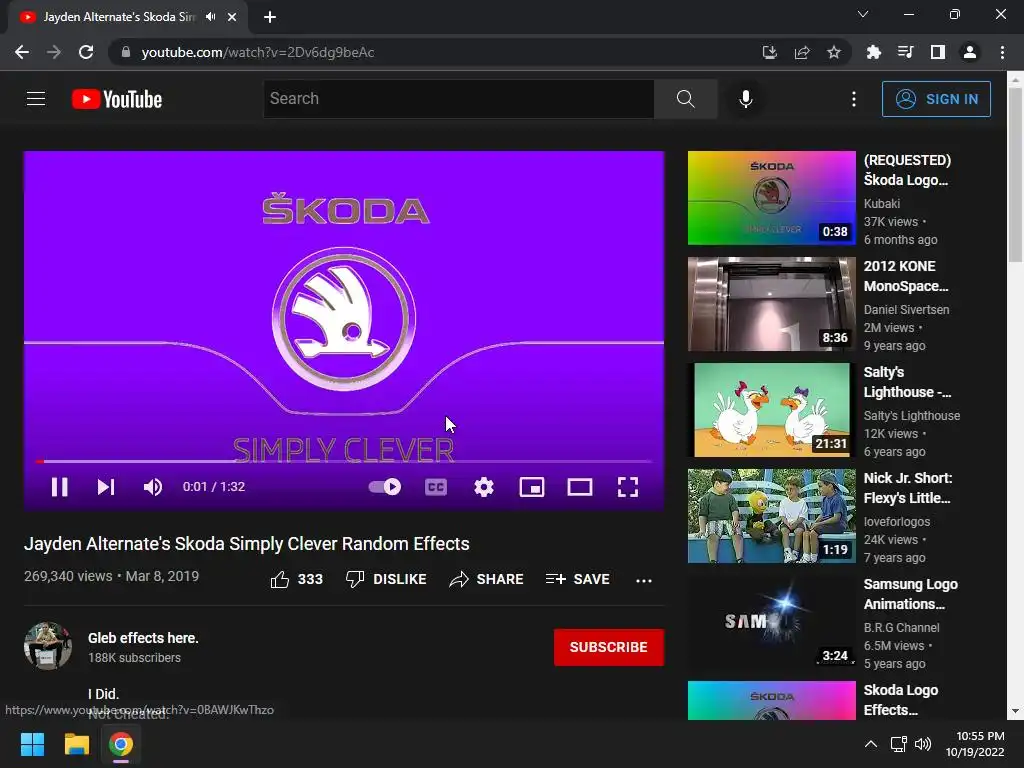Switch to theater mode

(x=580, y=487)
